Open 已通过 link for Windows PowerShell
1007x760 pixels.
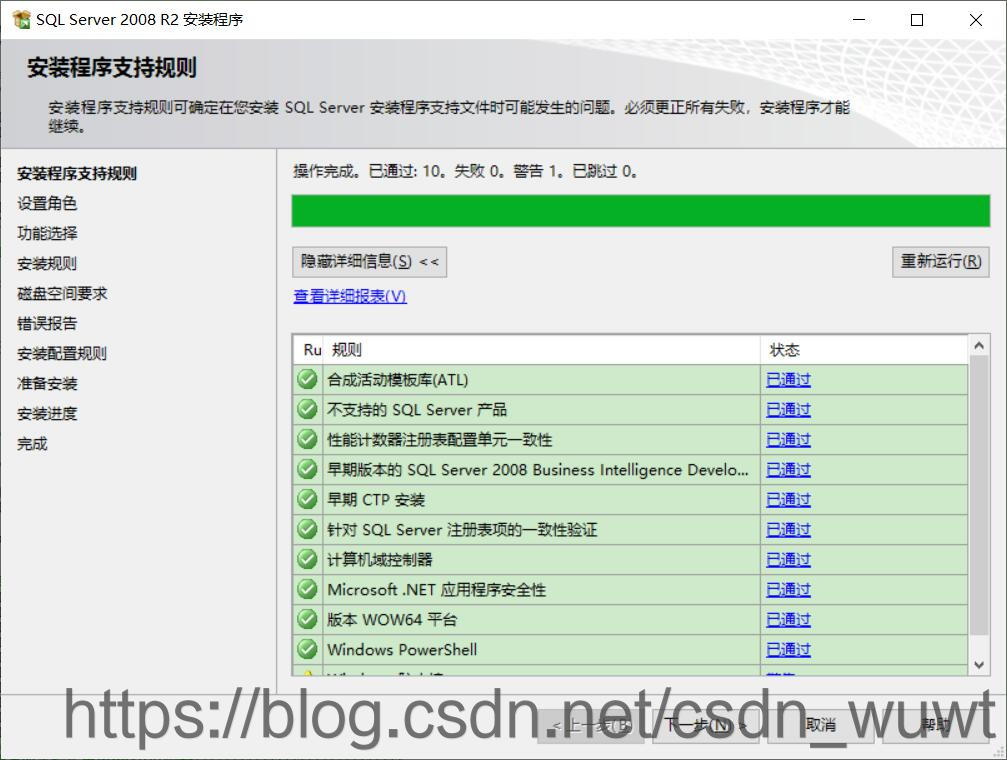tap(788, 650)
